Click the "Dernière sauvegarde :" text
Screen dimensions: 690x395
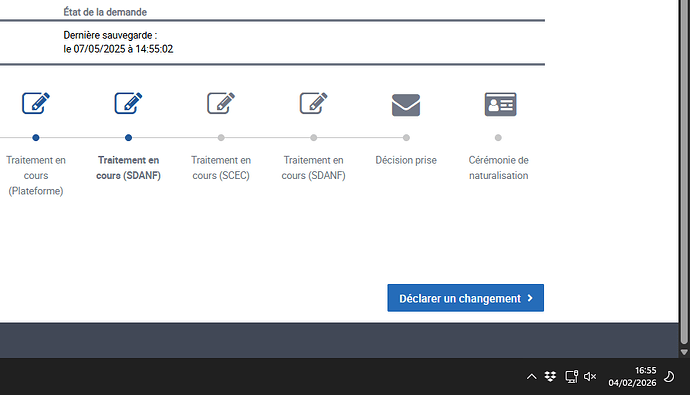pyautogui.click(x=110, y=35)
